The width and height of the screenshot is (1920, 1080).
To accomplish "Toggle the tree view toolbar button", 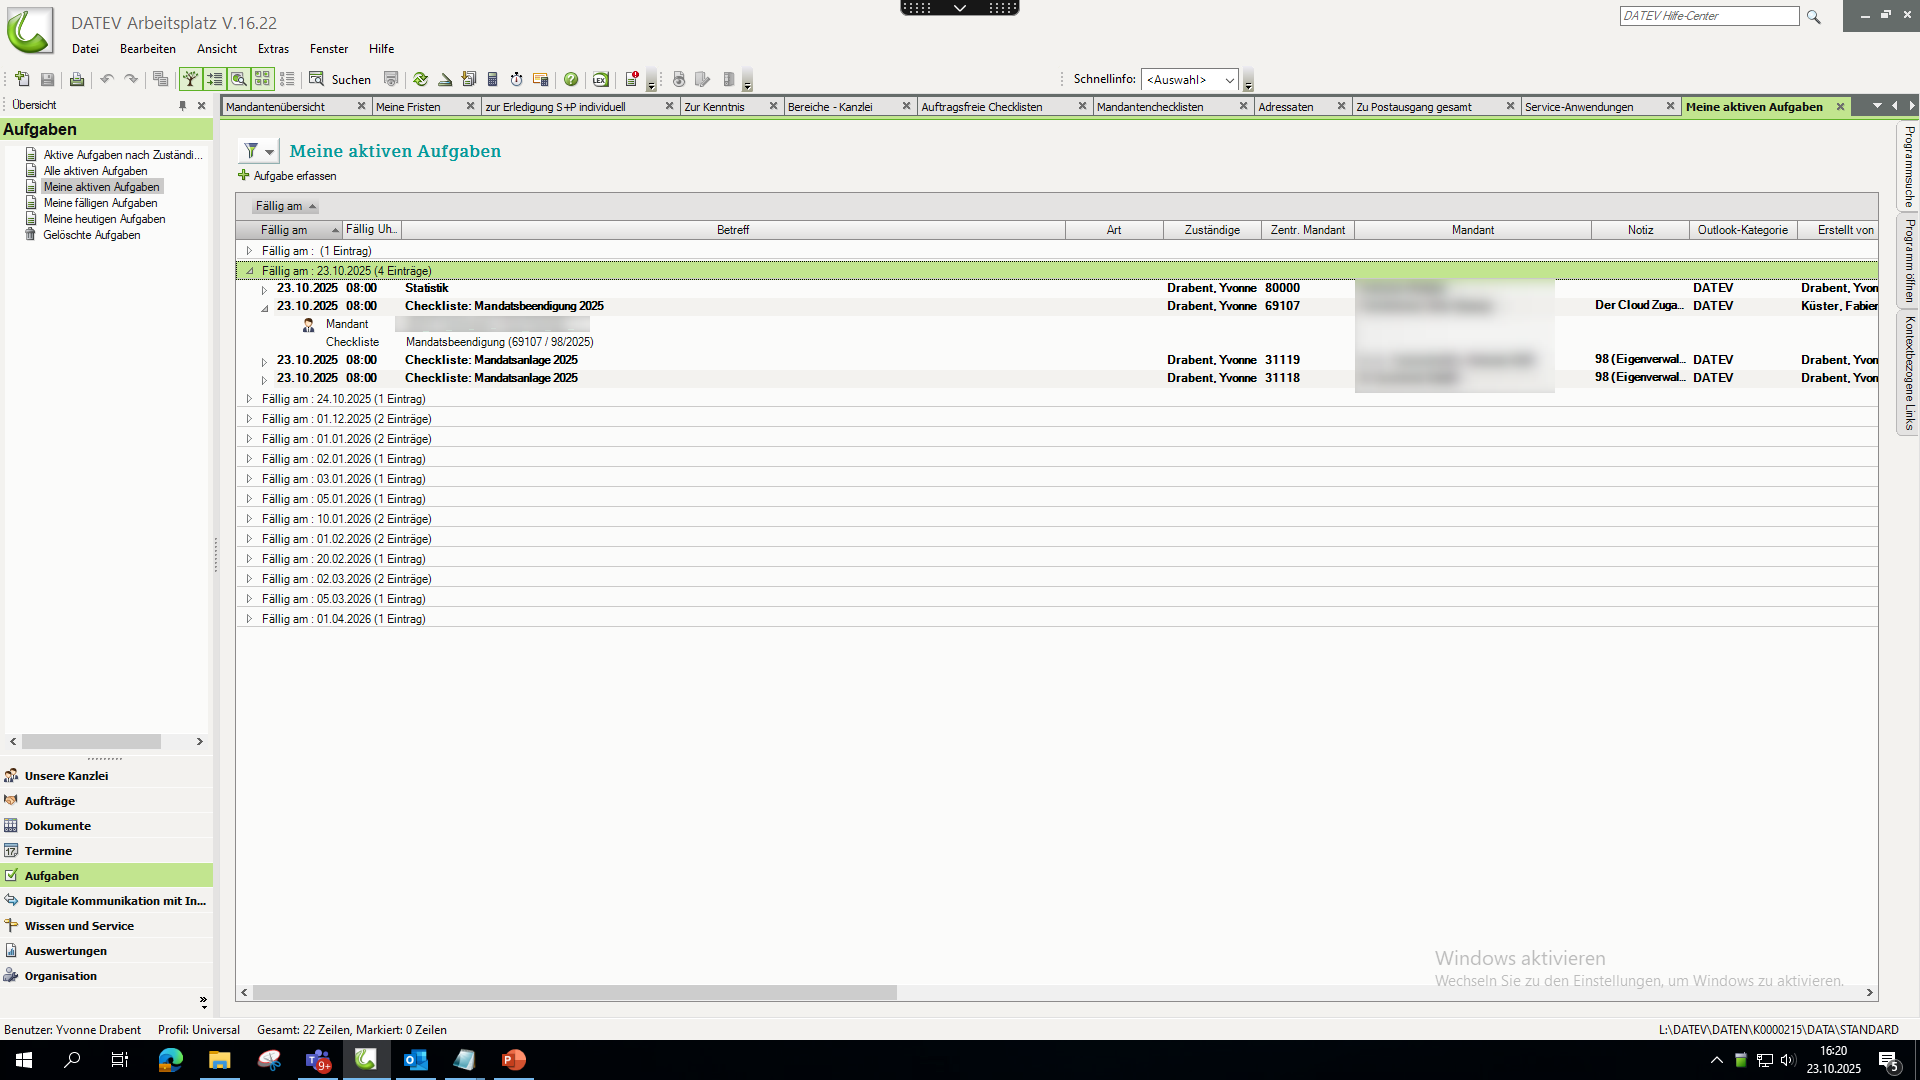I will pos(190,80).
